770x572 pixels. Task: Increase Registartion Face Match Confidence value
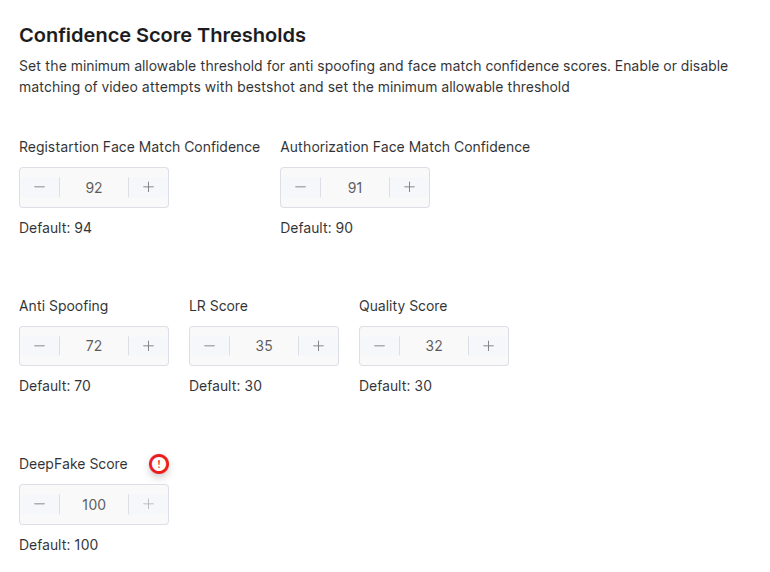[x=148, y=188]
